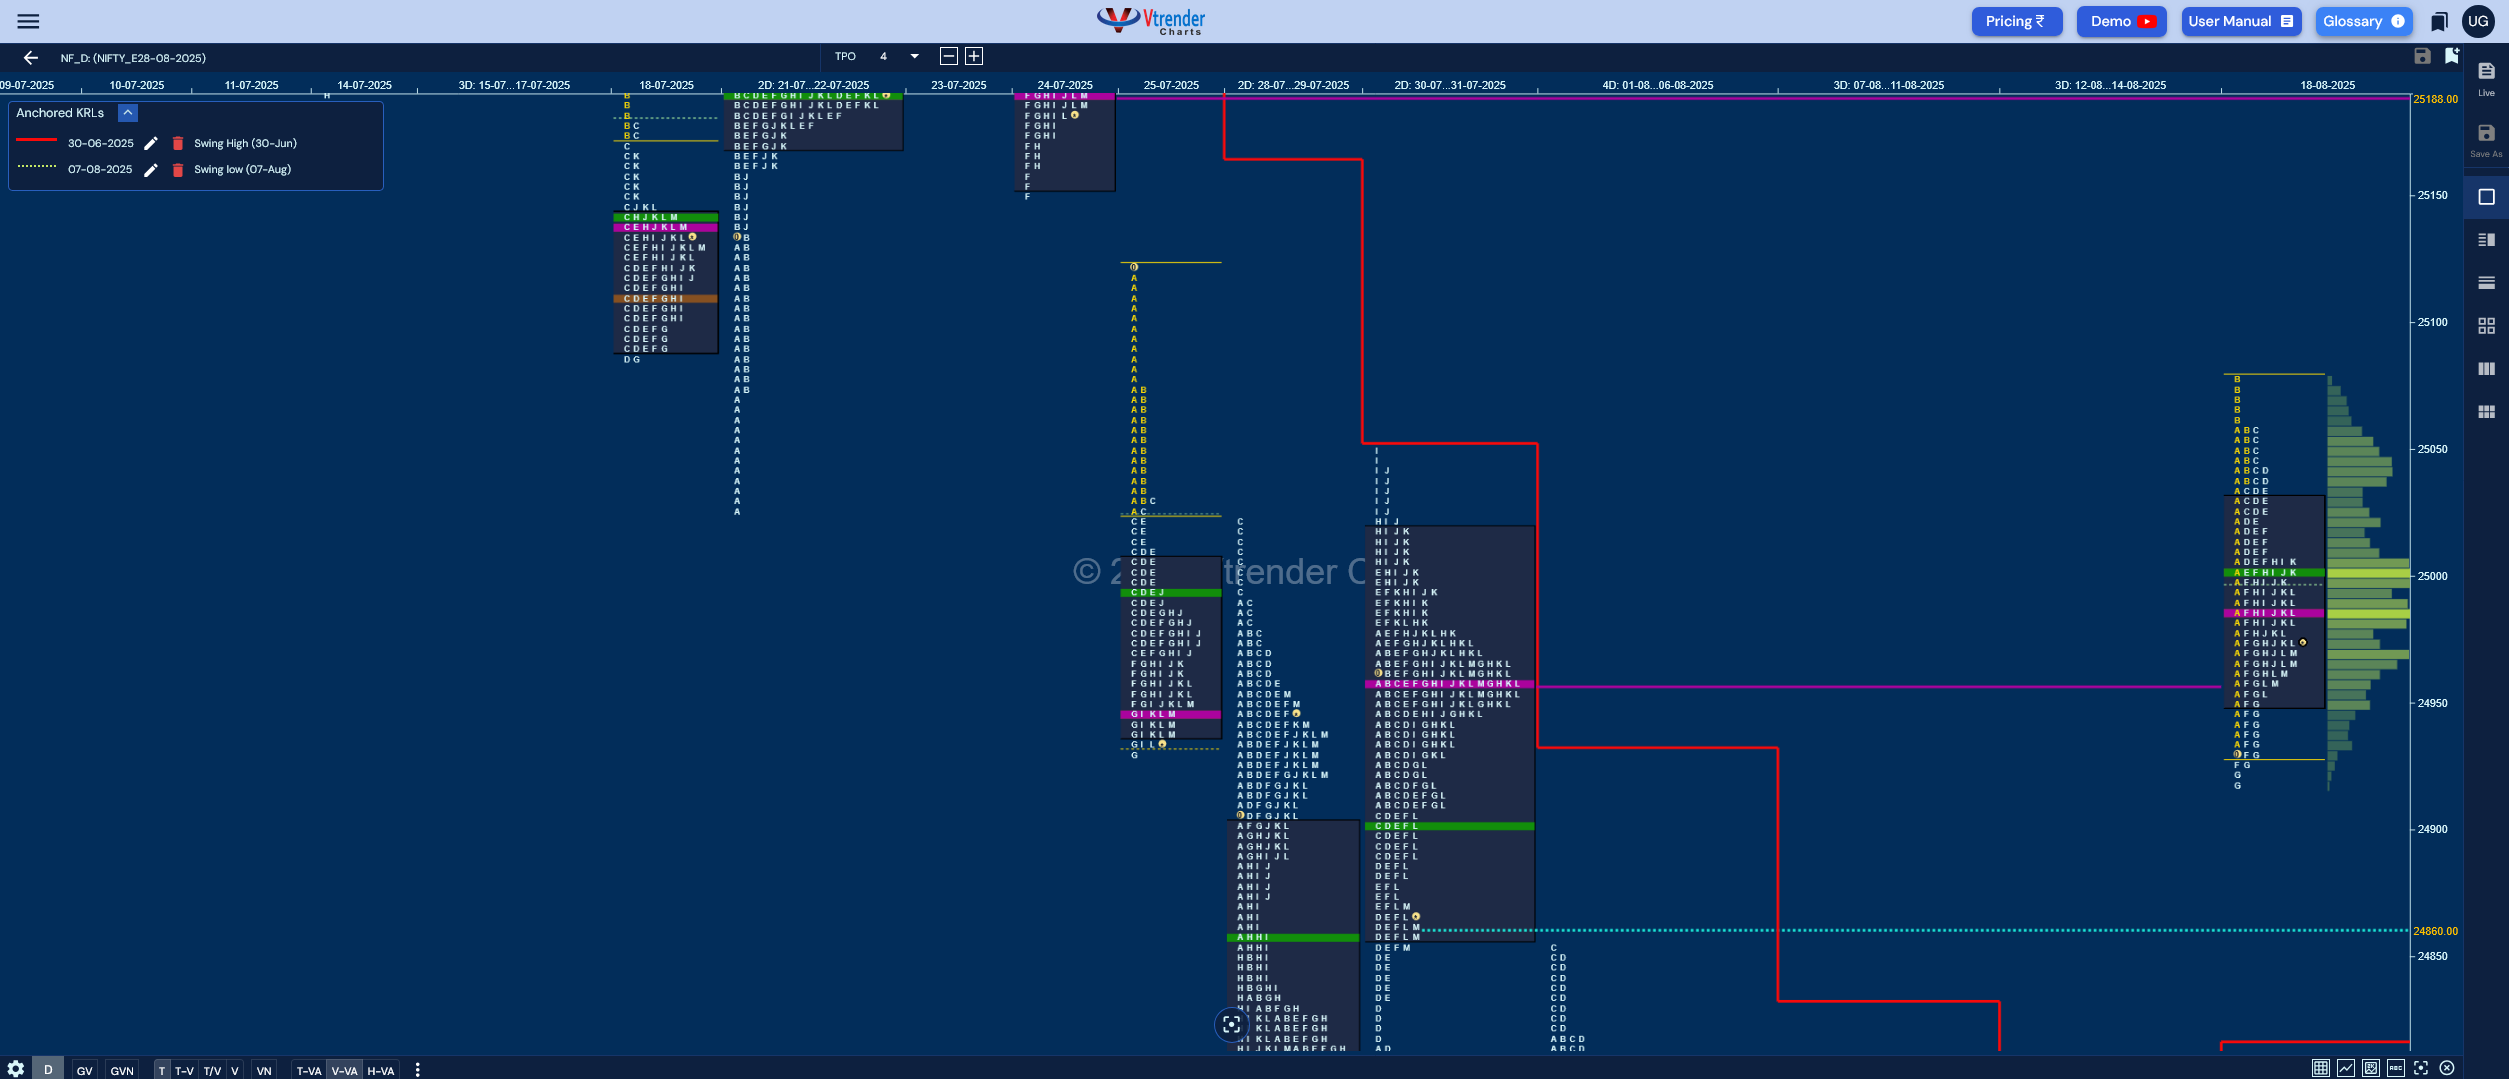Open the Glossary page

(2363, 21)
